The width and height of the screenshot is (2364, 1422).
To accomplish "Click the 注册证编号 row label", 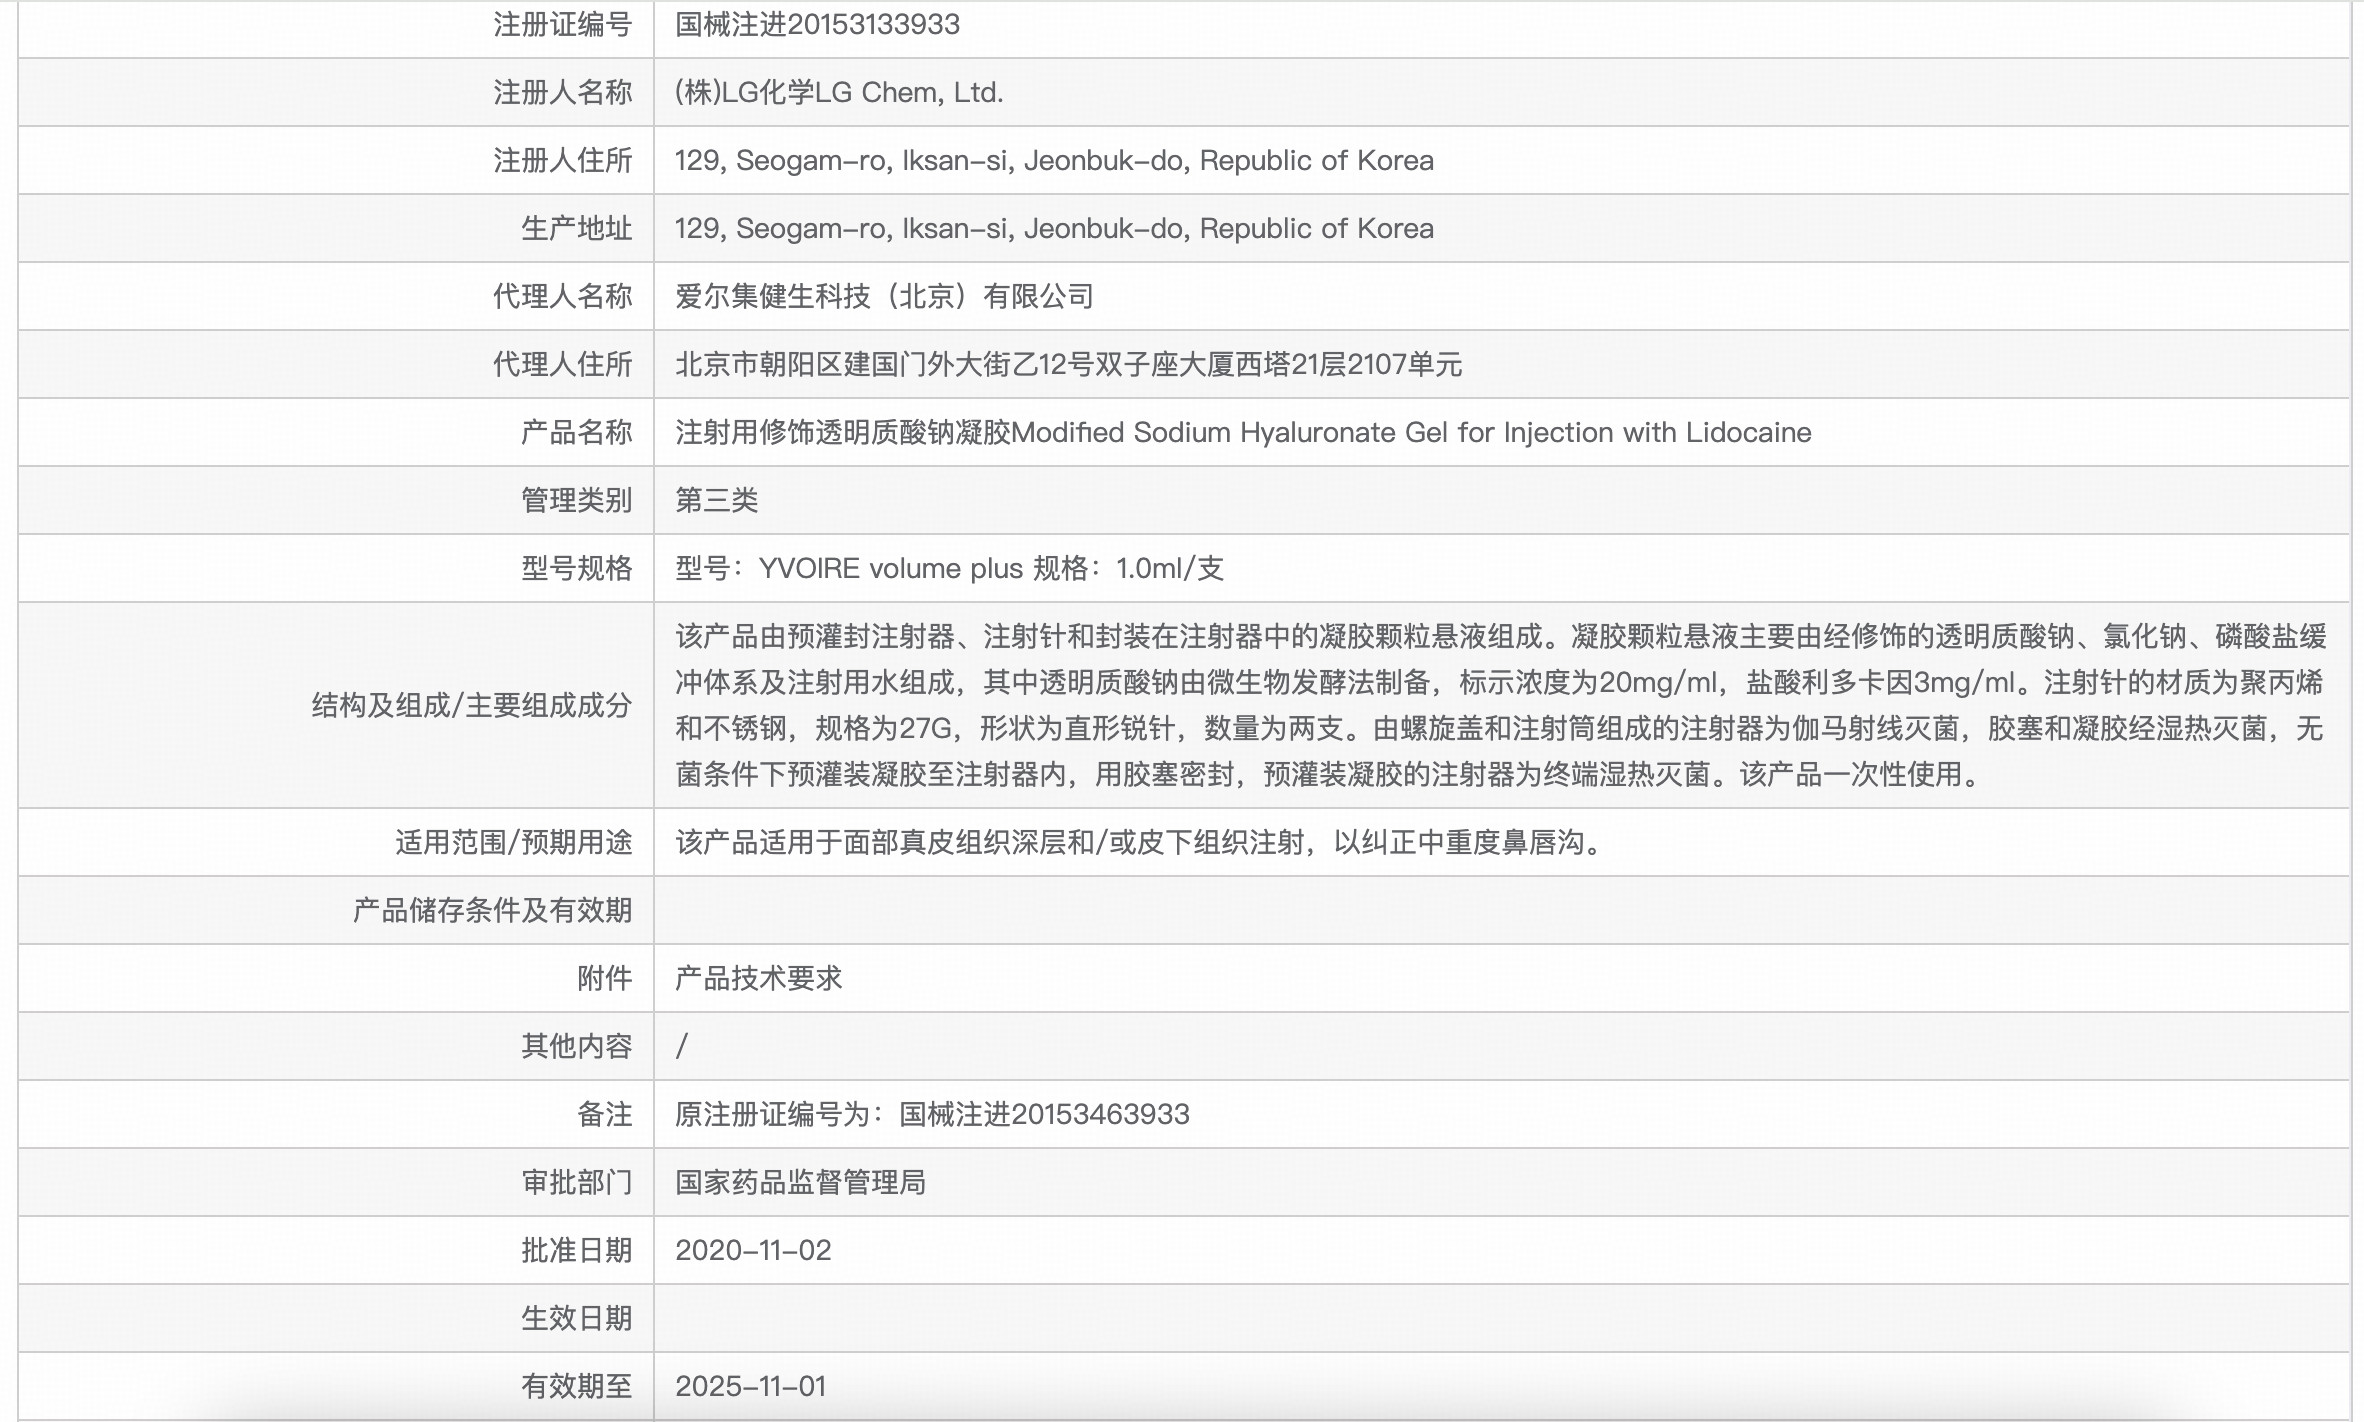I will tap(562, 25).
